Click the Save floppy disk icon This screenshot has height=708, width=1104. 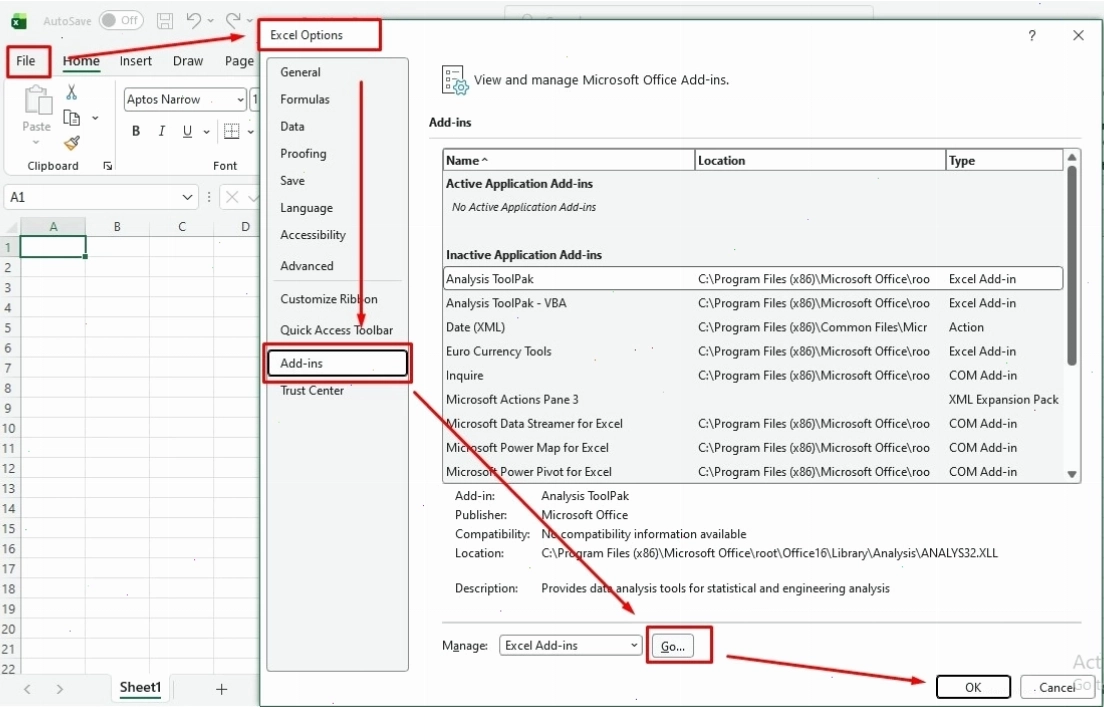(x=164, y=20)
